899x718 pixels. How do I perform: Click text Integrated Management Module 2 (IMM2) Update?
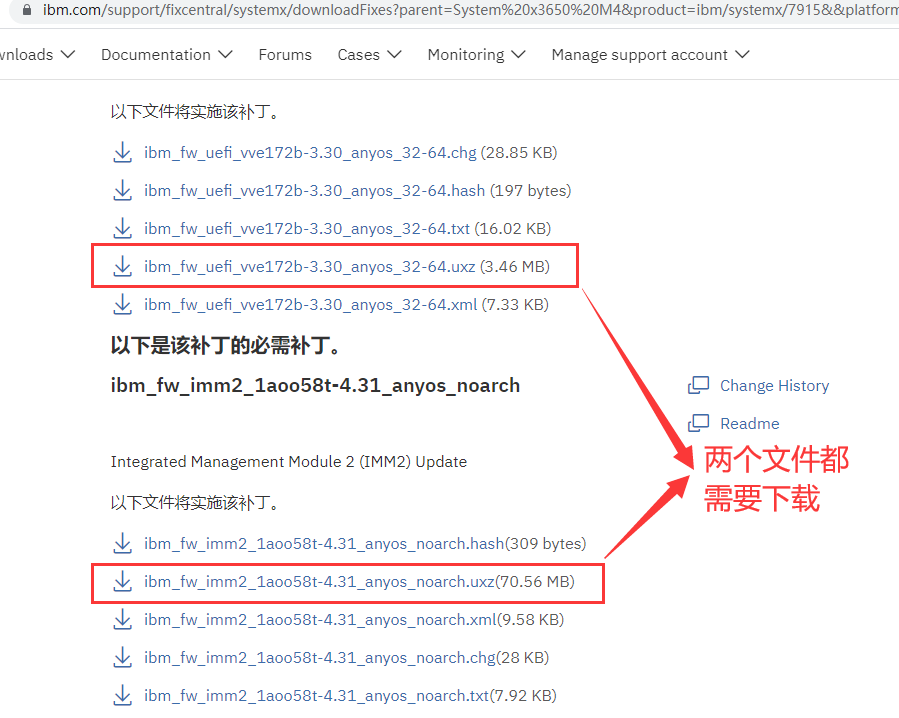click(x=288, y=462)
